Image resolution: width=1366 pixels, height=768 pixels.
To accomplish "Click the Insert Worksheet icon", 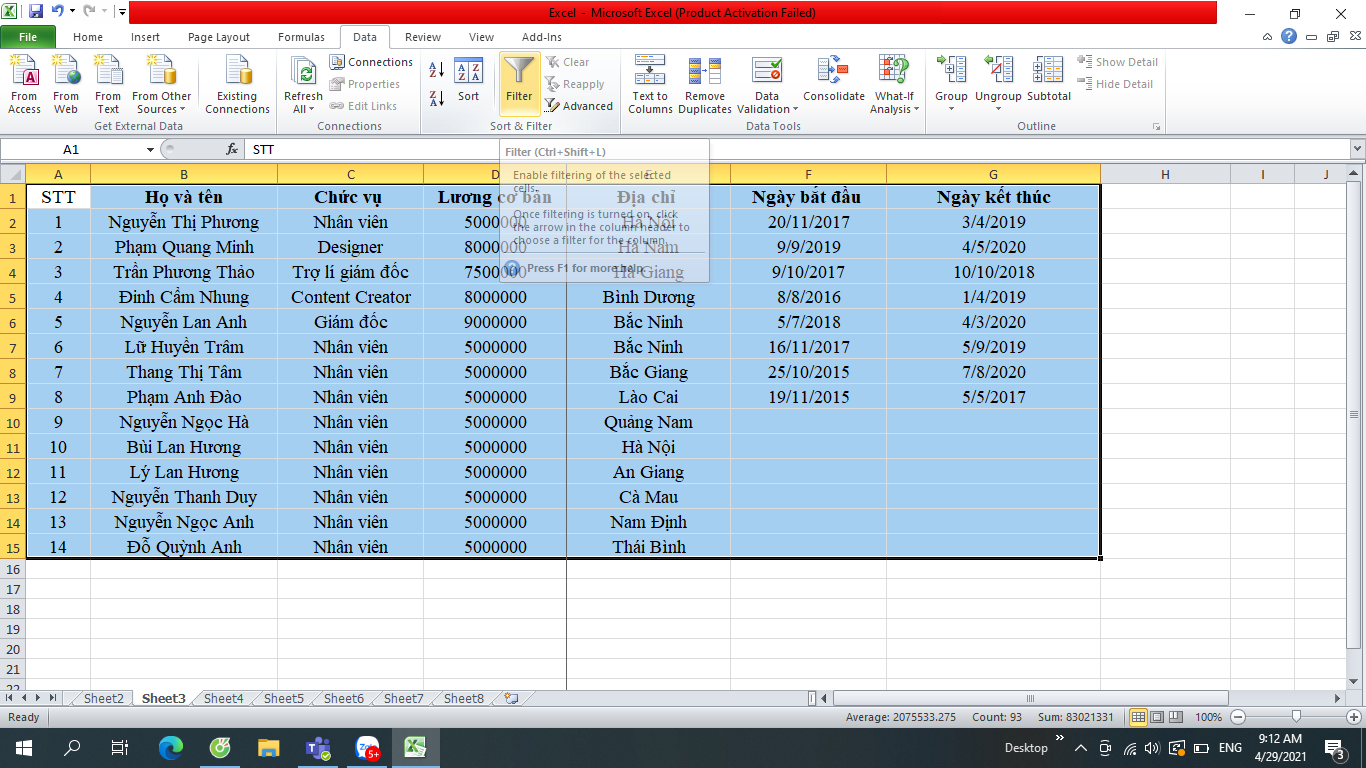I will pyautogui.click(x=511, y=698).
